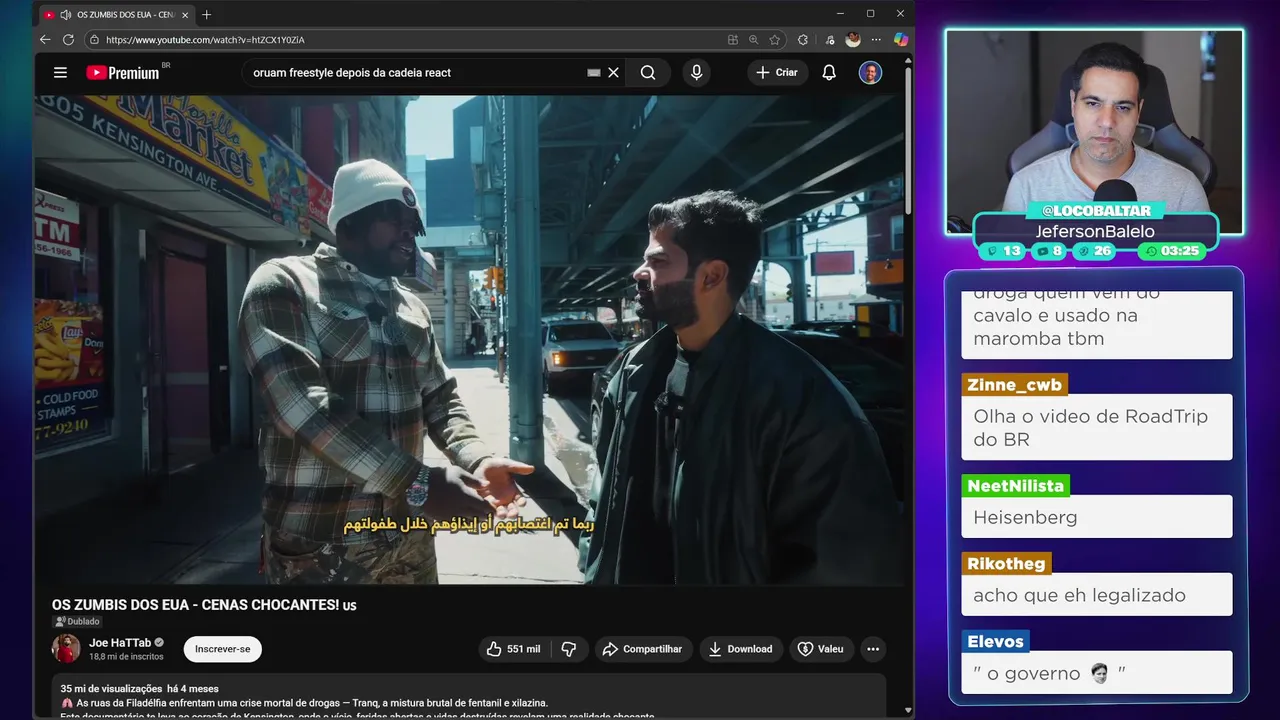This screenshot has width=1280, height=720.
Task: Click Elevos username in chat
Action: pos(995,642)
